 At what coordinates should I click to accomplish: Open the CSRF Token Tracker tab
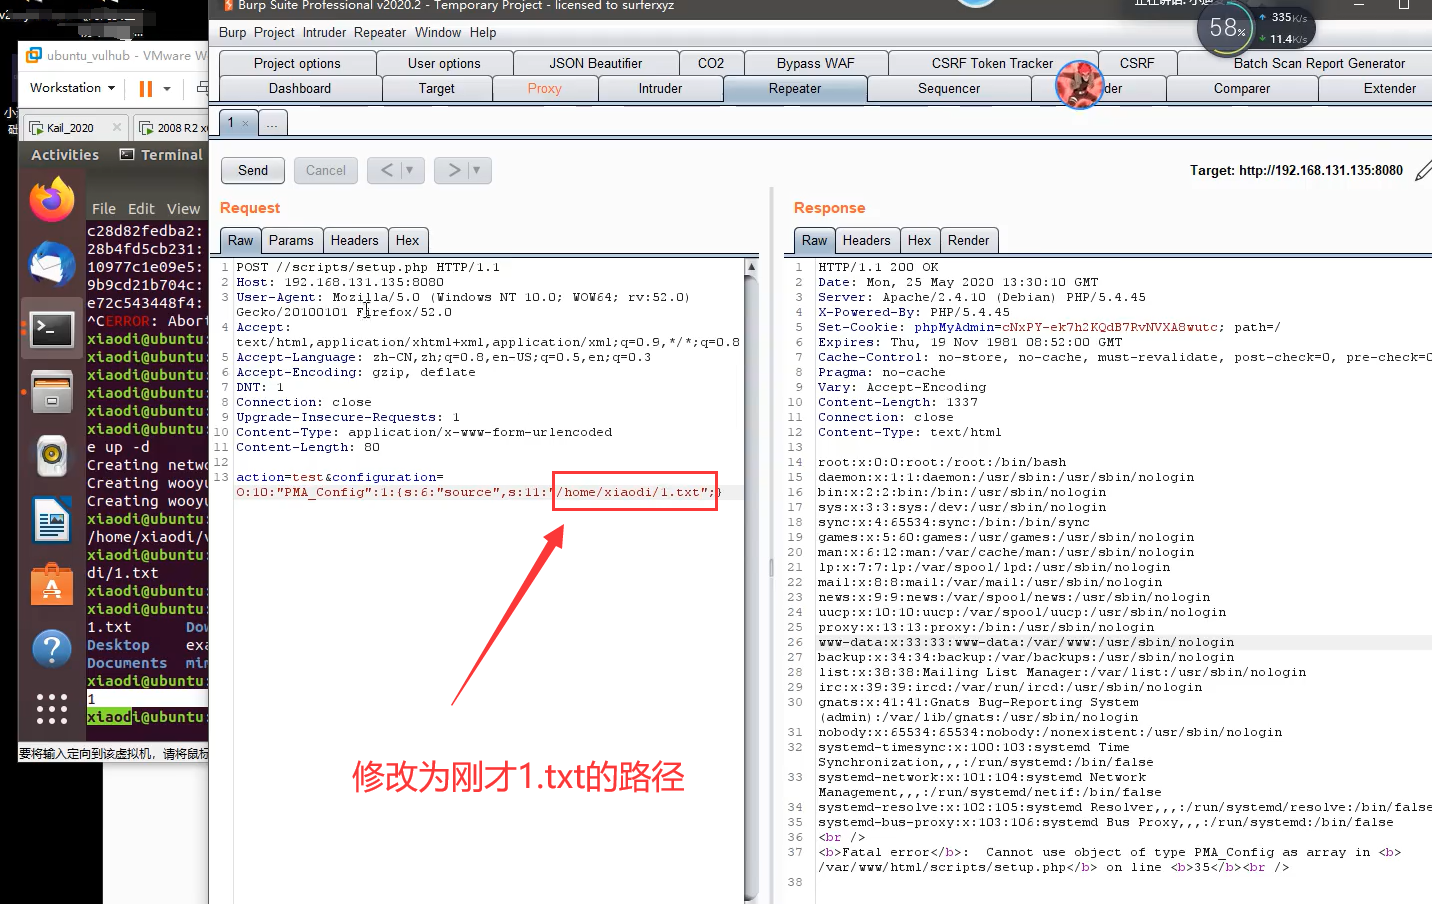[x=992, y=63]
